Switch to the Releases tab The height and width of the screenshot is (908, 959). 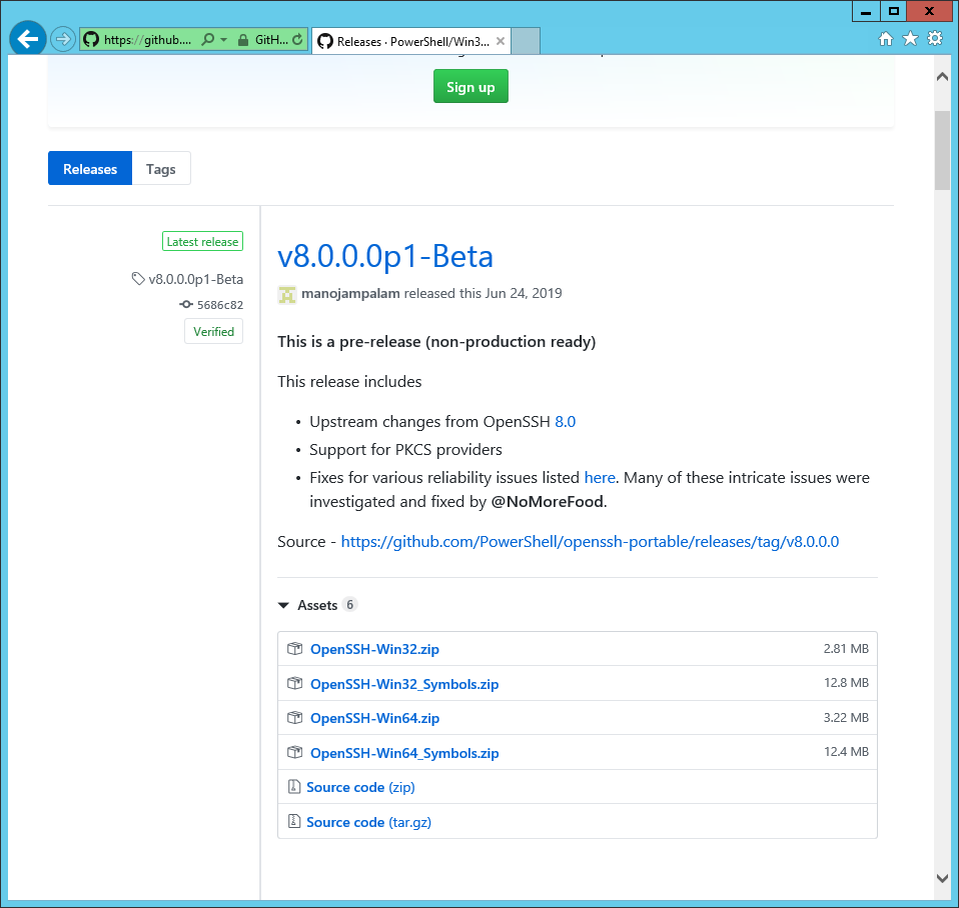click(x=90, y=168)
